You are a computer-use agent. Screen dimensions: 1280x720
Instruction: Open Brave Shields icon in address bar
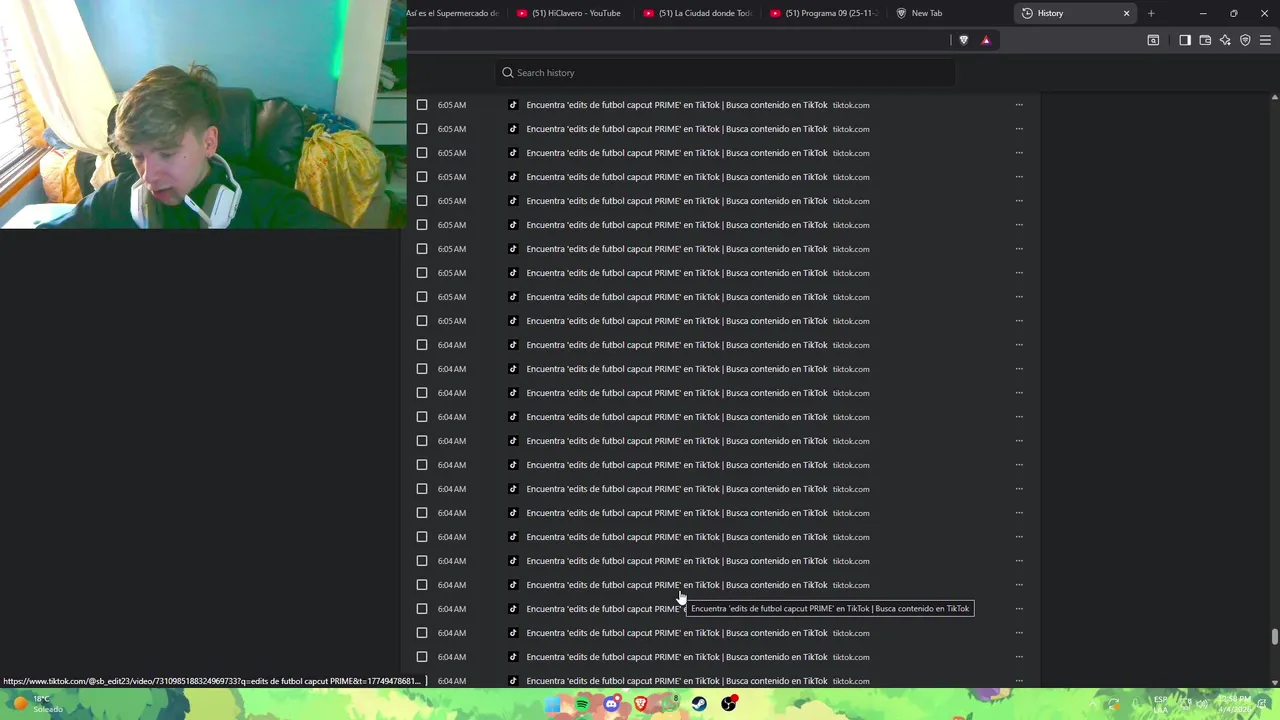963,40
